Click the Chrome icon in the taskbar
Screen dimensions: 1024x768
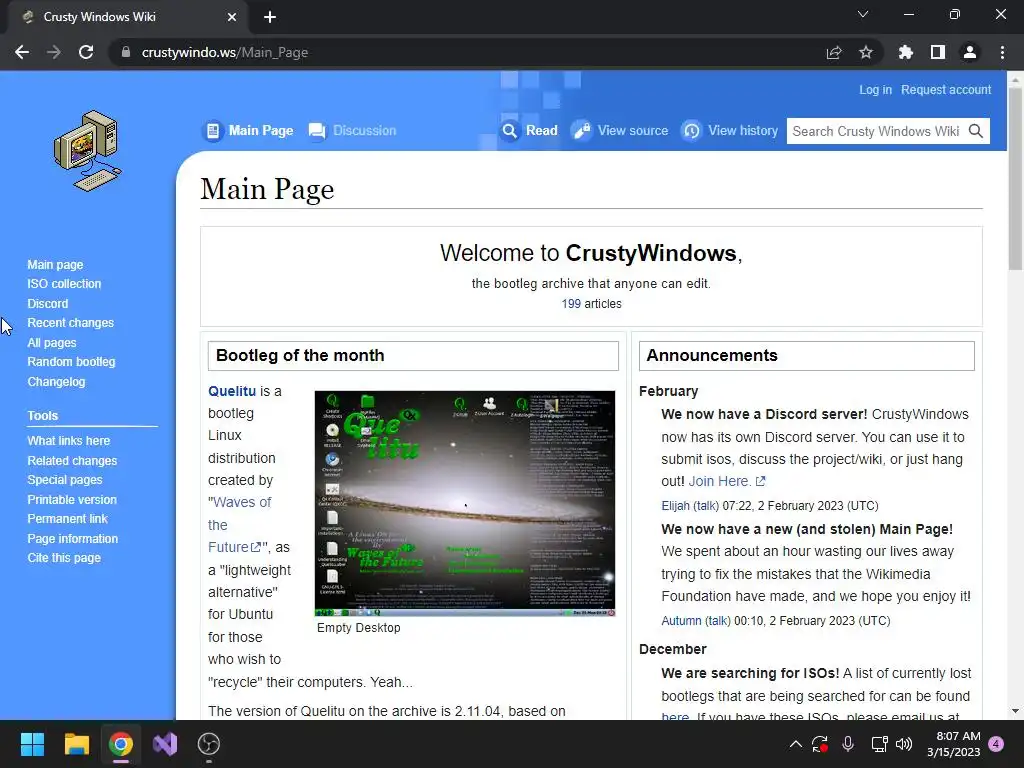[121, 744]
